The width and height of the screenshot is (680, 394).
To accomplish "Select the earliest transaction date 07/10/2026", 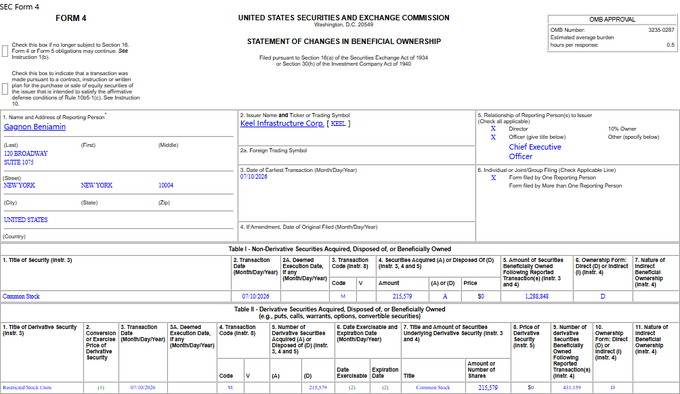I will 254,177.
